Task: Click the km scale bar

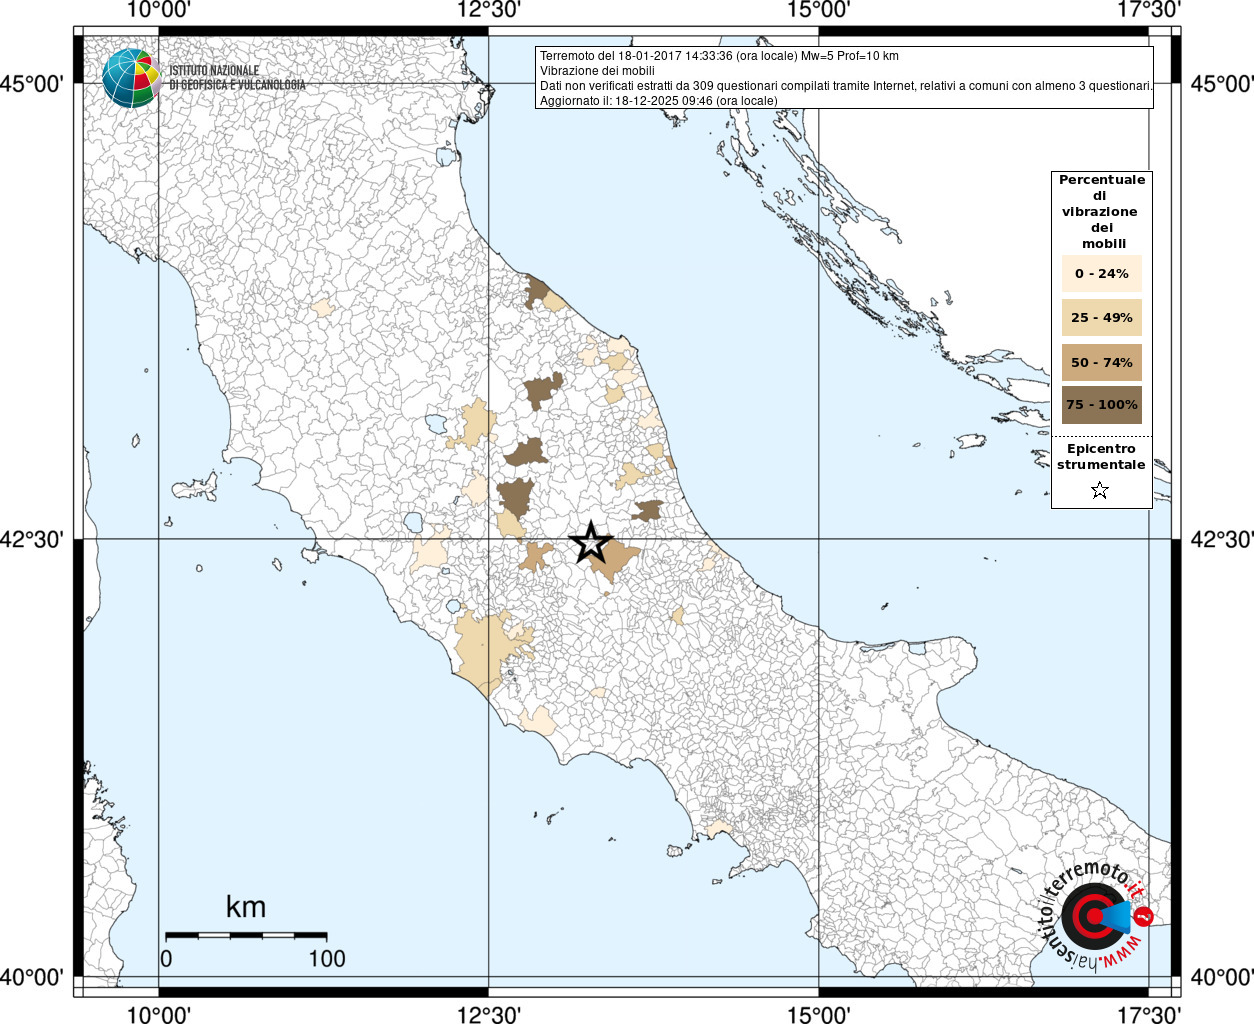Action: 246,935
